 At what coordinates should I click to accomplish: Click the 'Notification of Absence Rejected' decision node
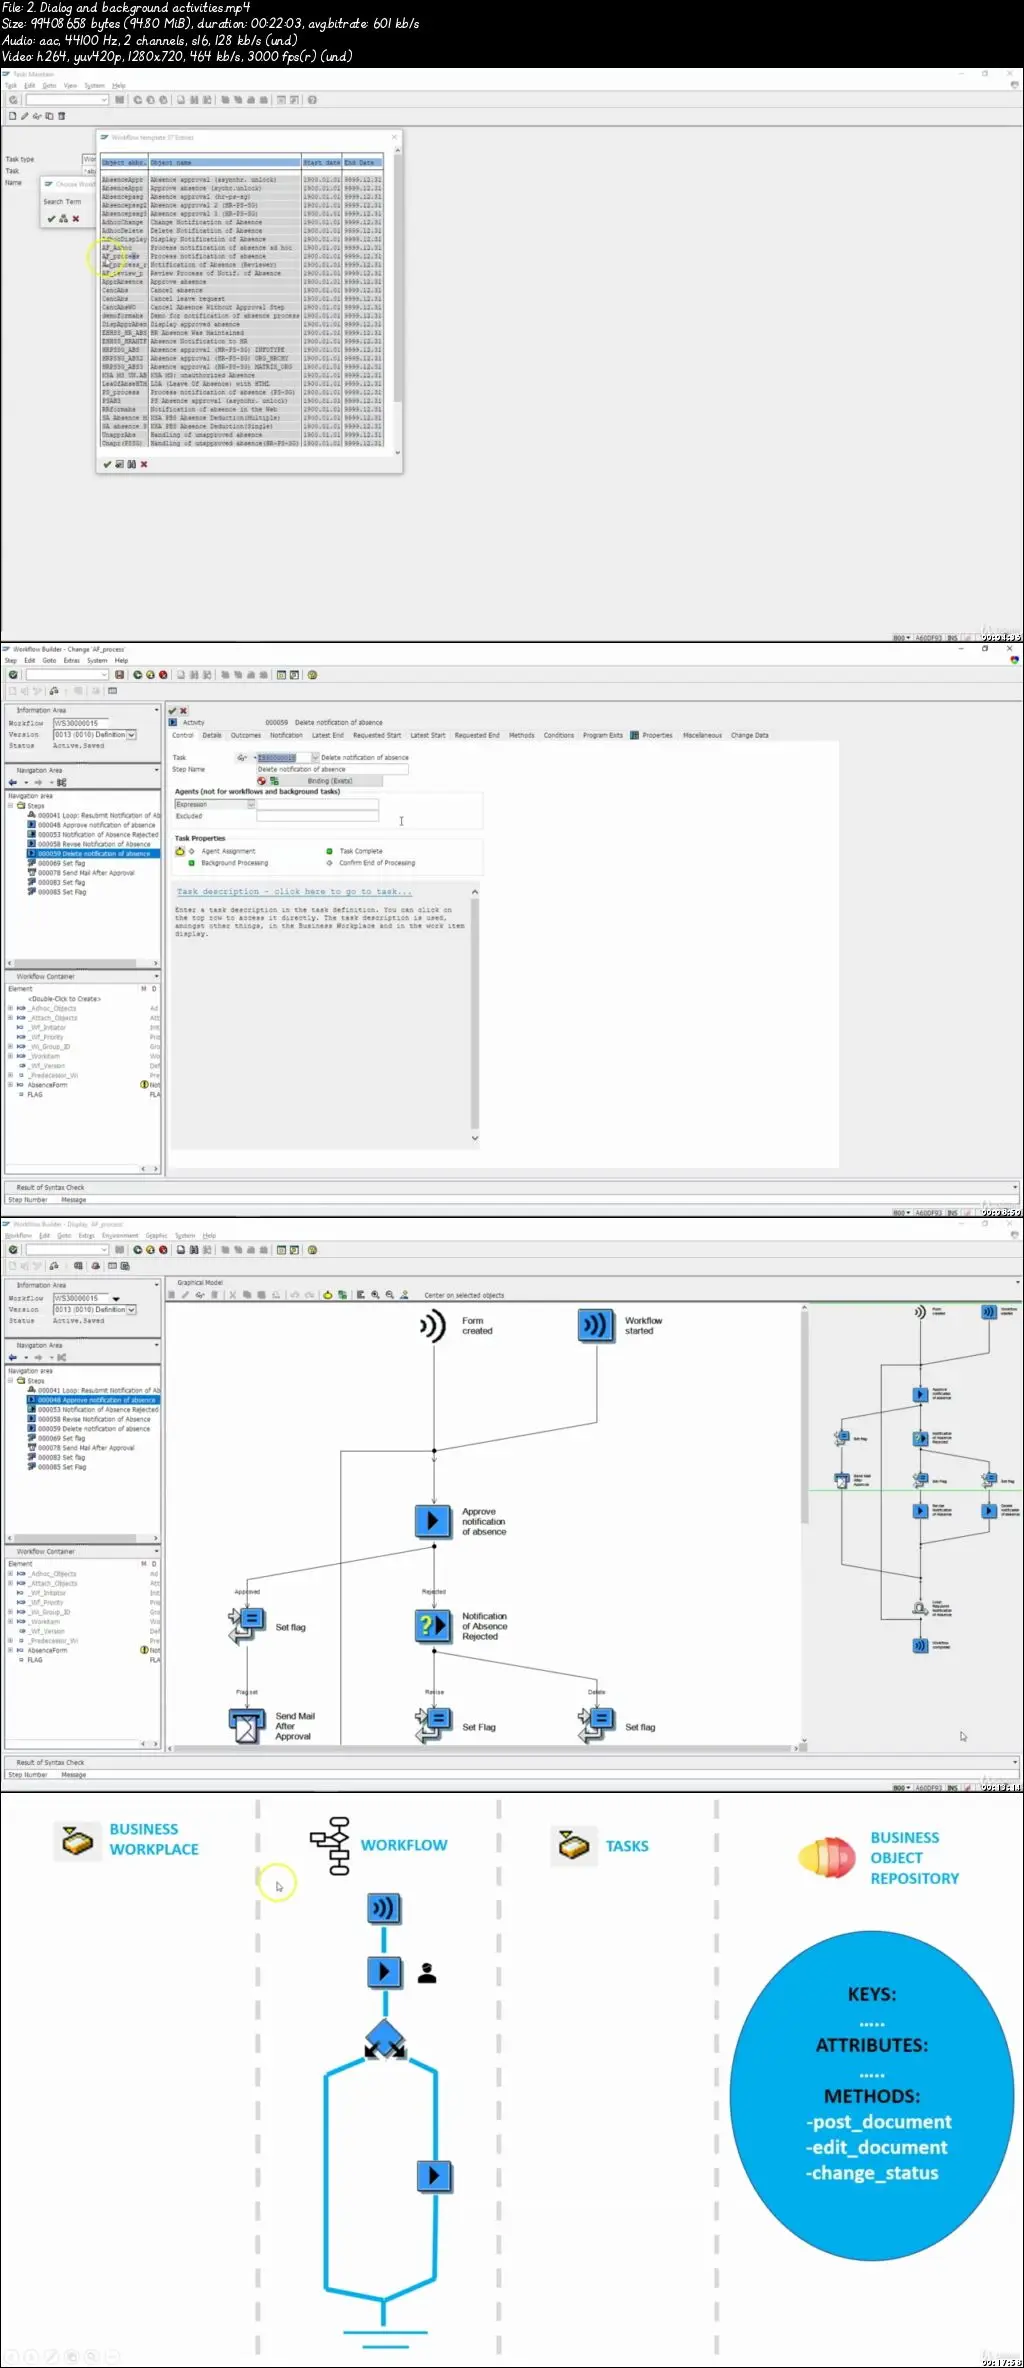click(x=433, y=1626)
